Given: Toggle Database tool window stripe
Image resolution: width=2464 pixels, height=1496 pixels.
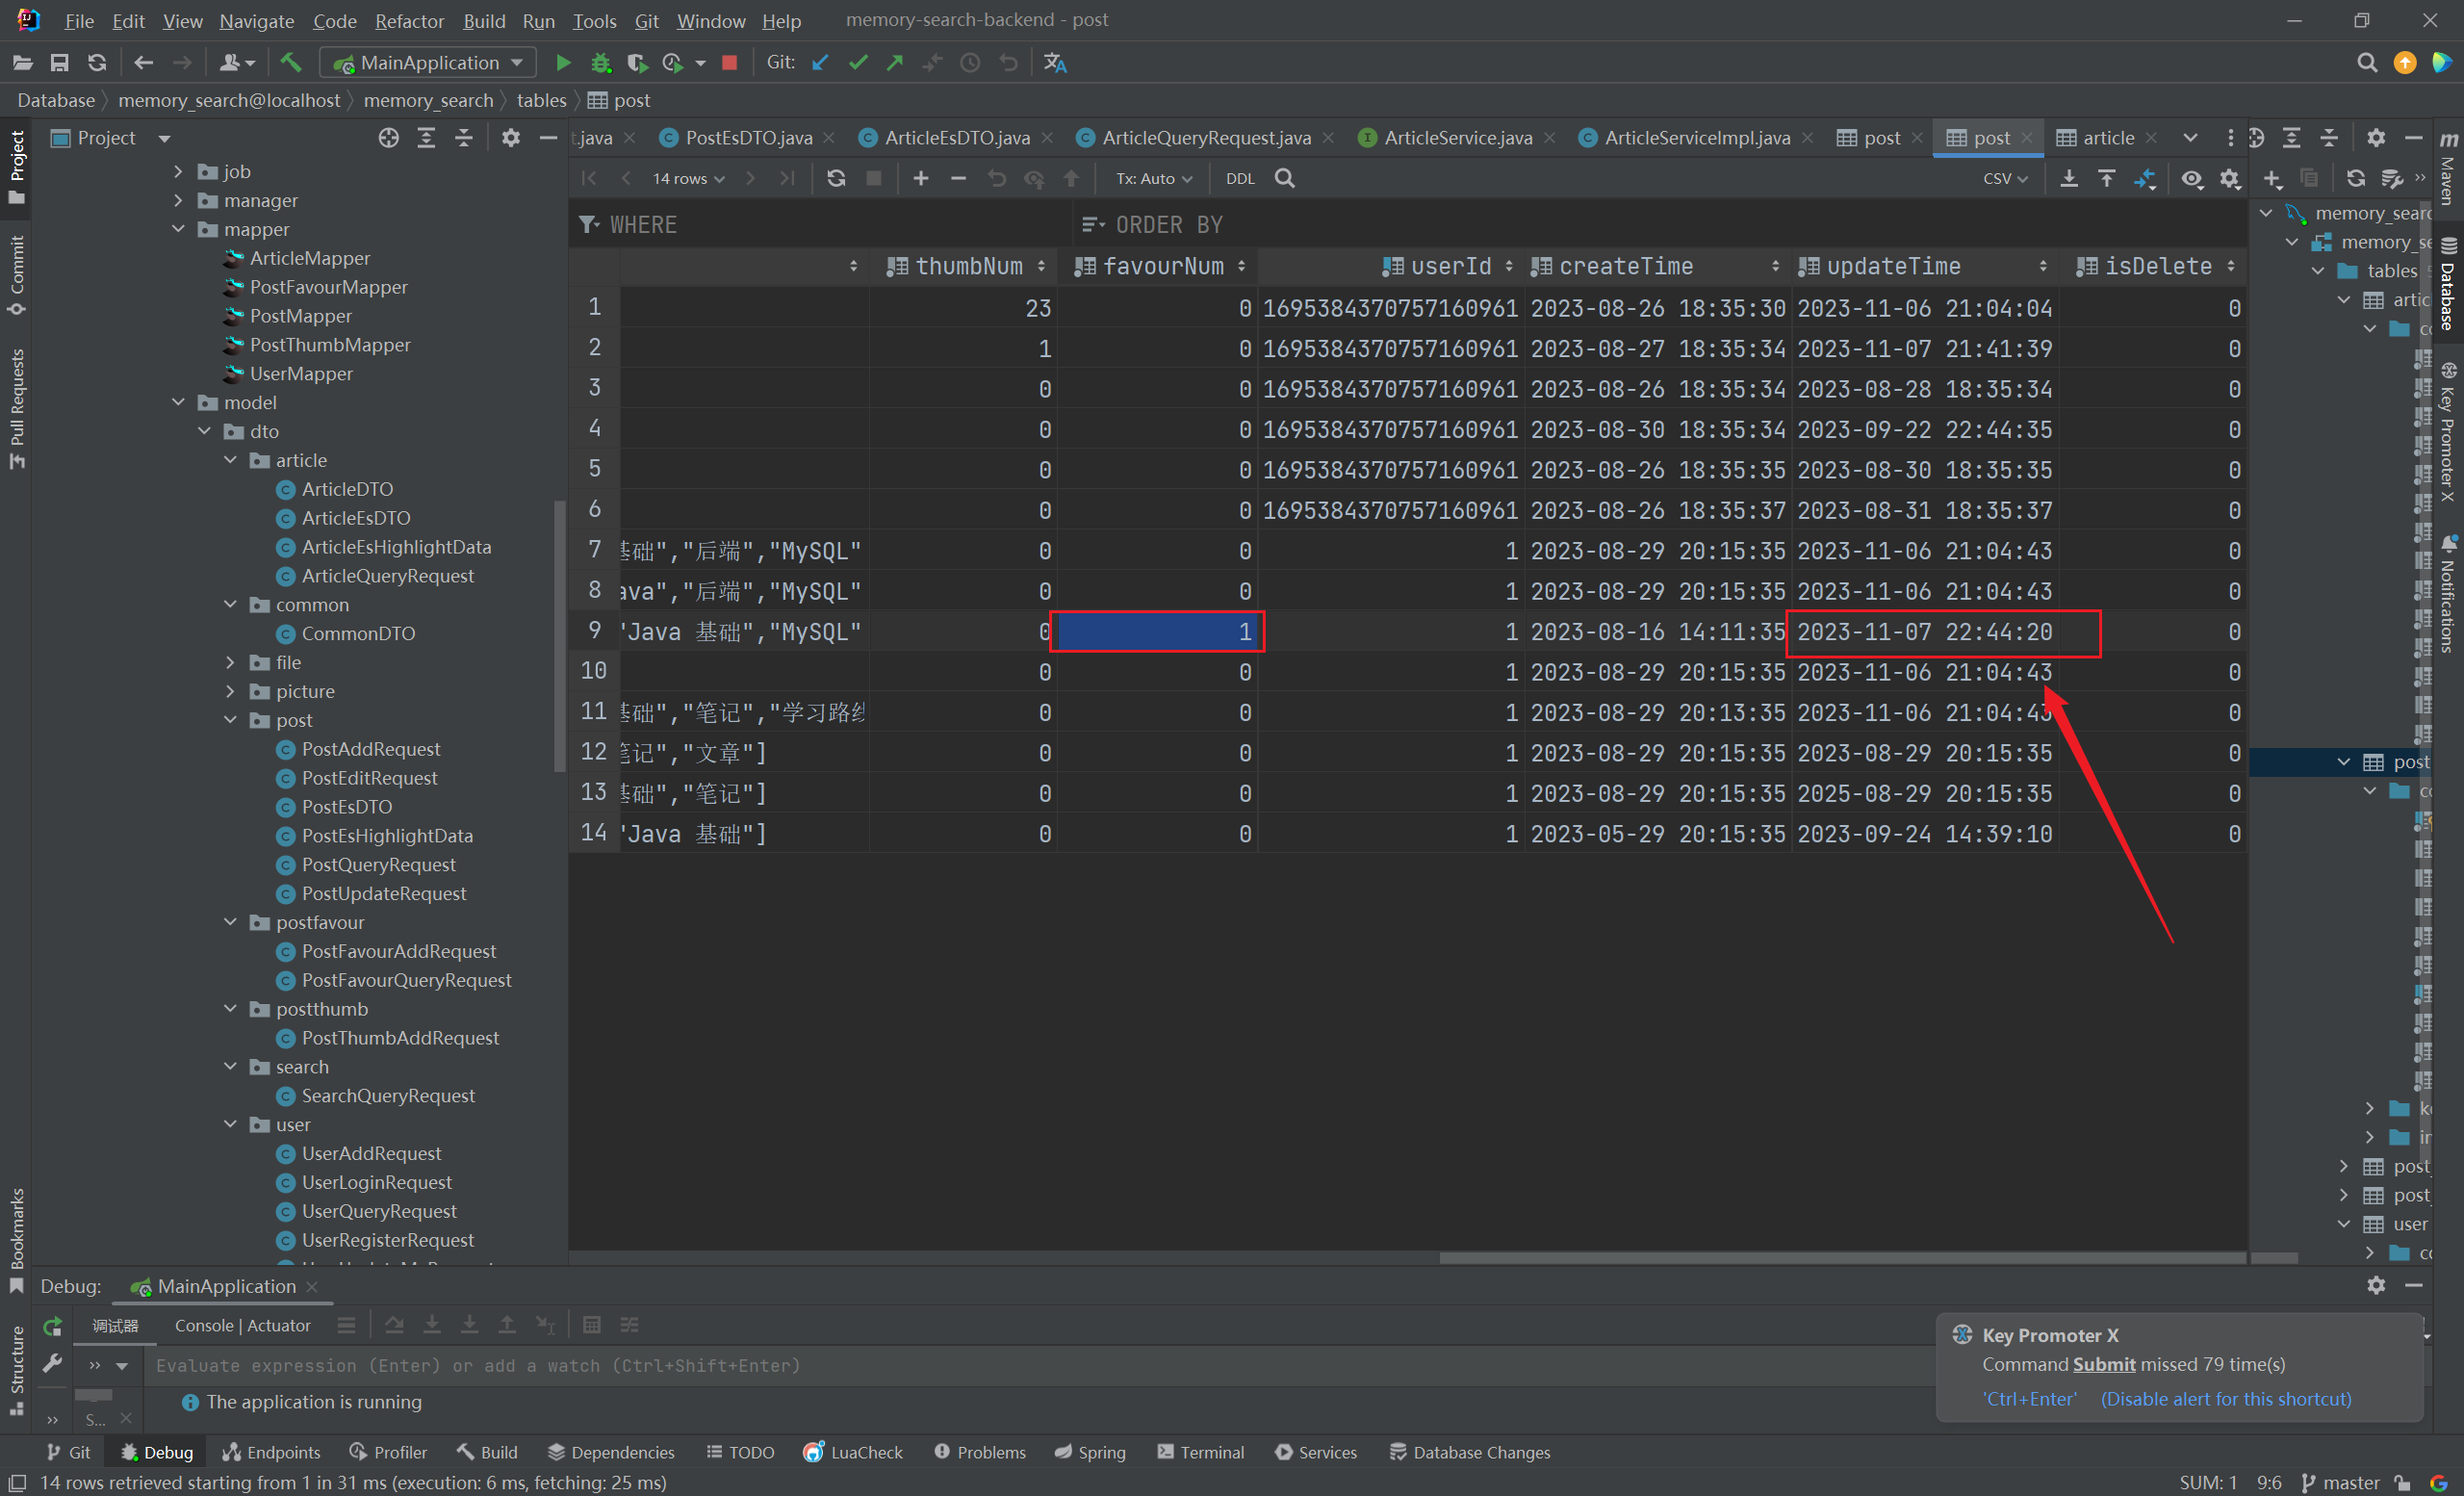Looking at the screenshot, I should click(2447, 284).
